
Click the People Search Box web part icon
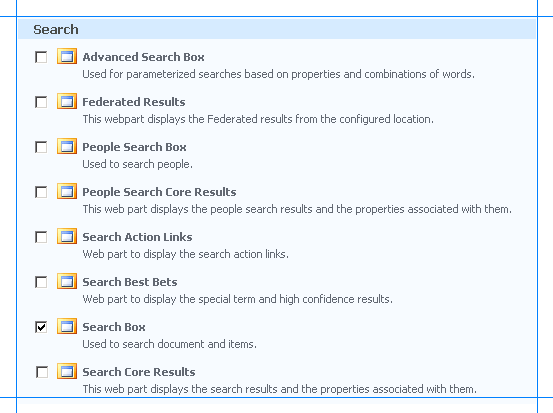pos(67,146)
